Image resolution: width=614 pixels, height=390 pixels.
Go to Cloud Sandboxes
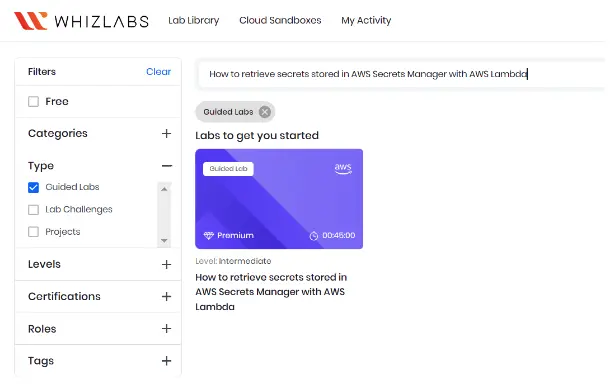coord(280,20)
